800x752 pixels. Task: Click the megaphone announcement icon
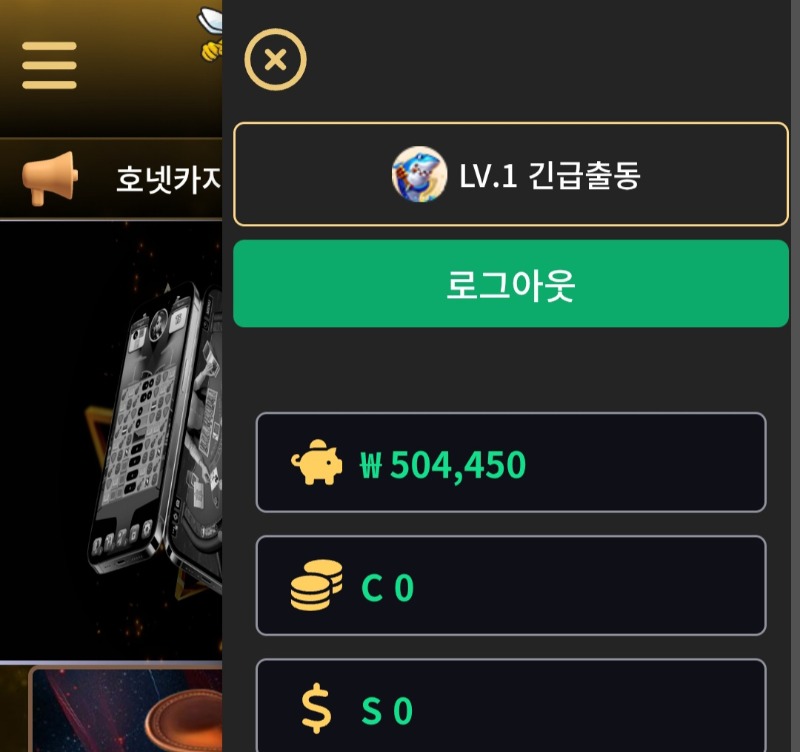pyautogui.click(x=49, y=179)
